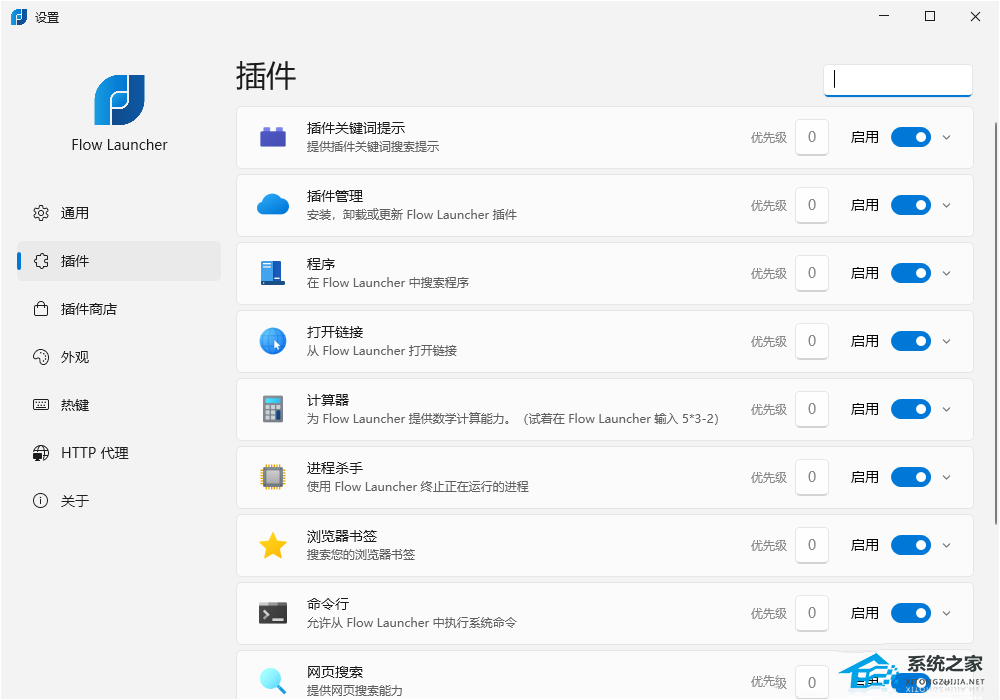Click the puzzle-piece icon of 插件关键词提示
The image size is (1000, 700).
coord(273,137)
